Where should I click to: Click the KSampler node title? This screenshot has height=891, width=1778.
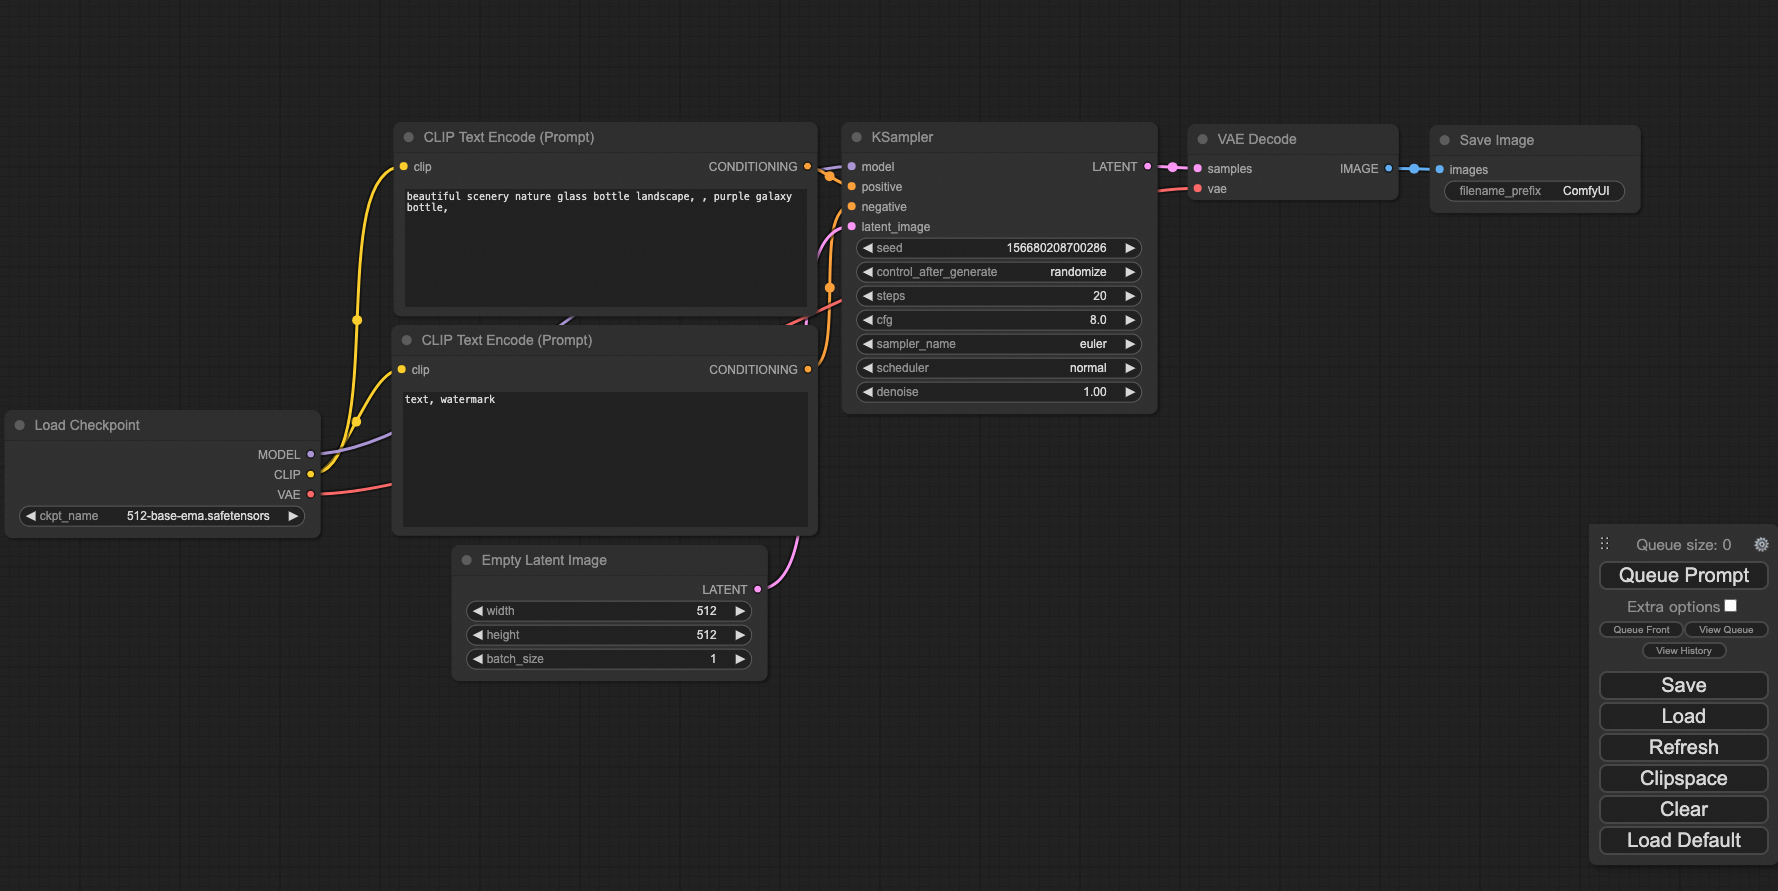(902, 137)
